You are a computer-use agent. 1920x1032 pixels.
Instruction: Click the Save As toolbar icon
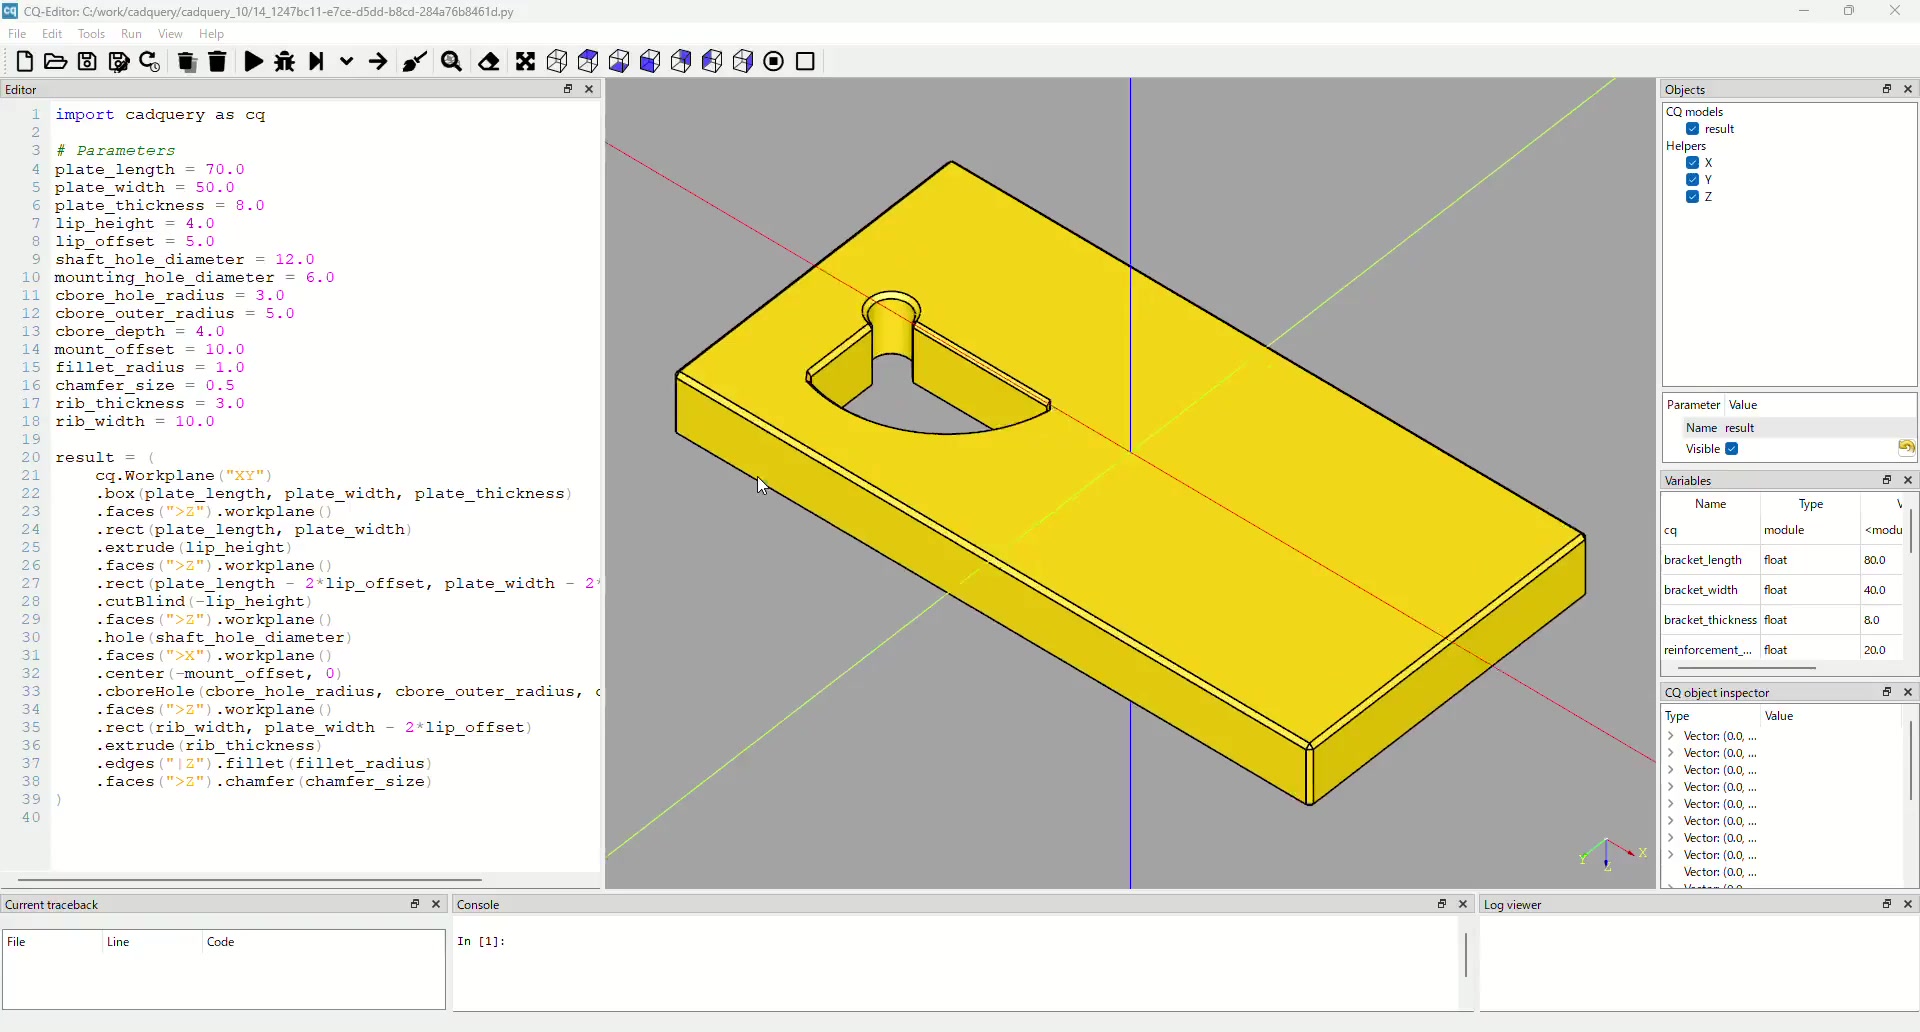(x=118, y=62)
